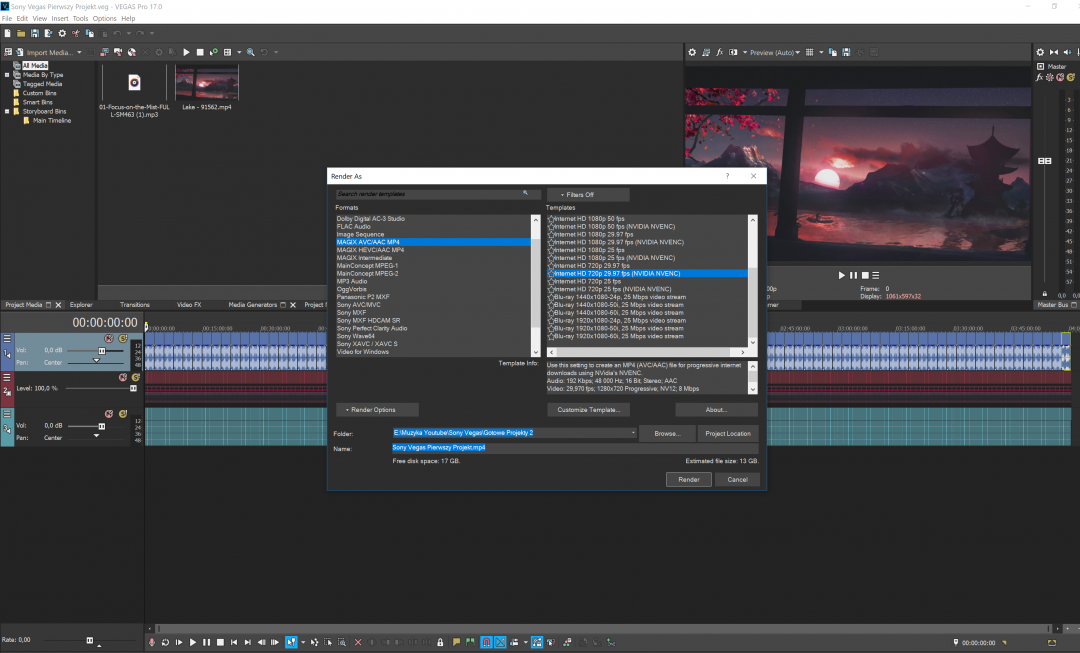1080x653 pixels.
Task: Click the Render button in the dialog
Action: tap(689, 479)
